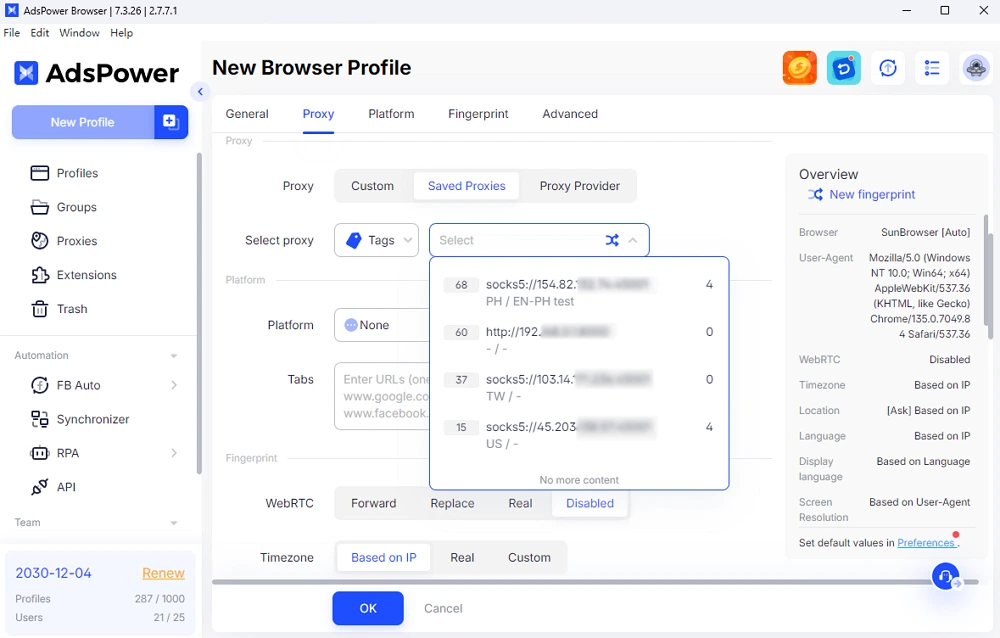Expand the RPA submenu arrow
The image size is (1000, 638).
(x=174, y=453)
